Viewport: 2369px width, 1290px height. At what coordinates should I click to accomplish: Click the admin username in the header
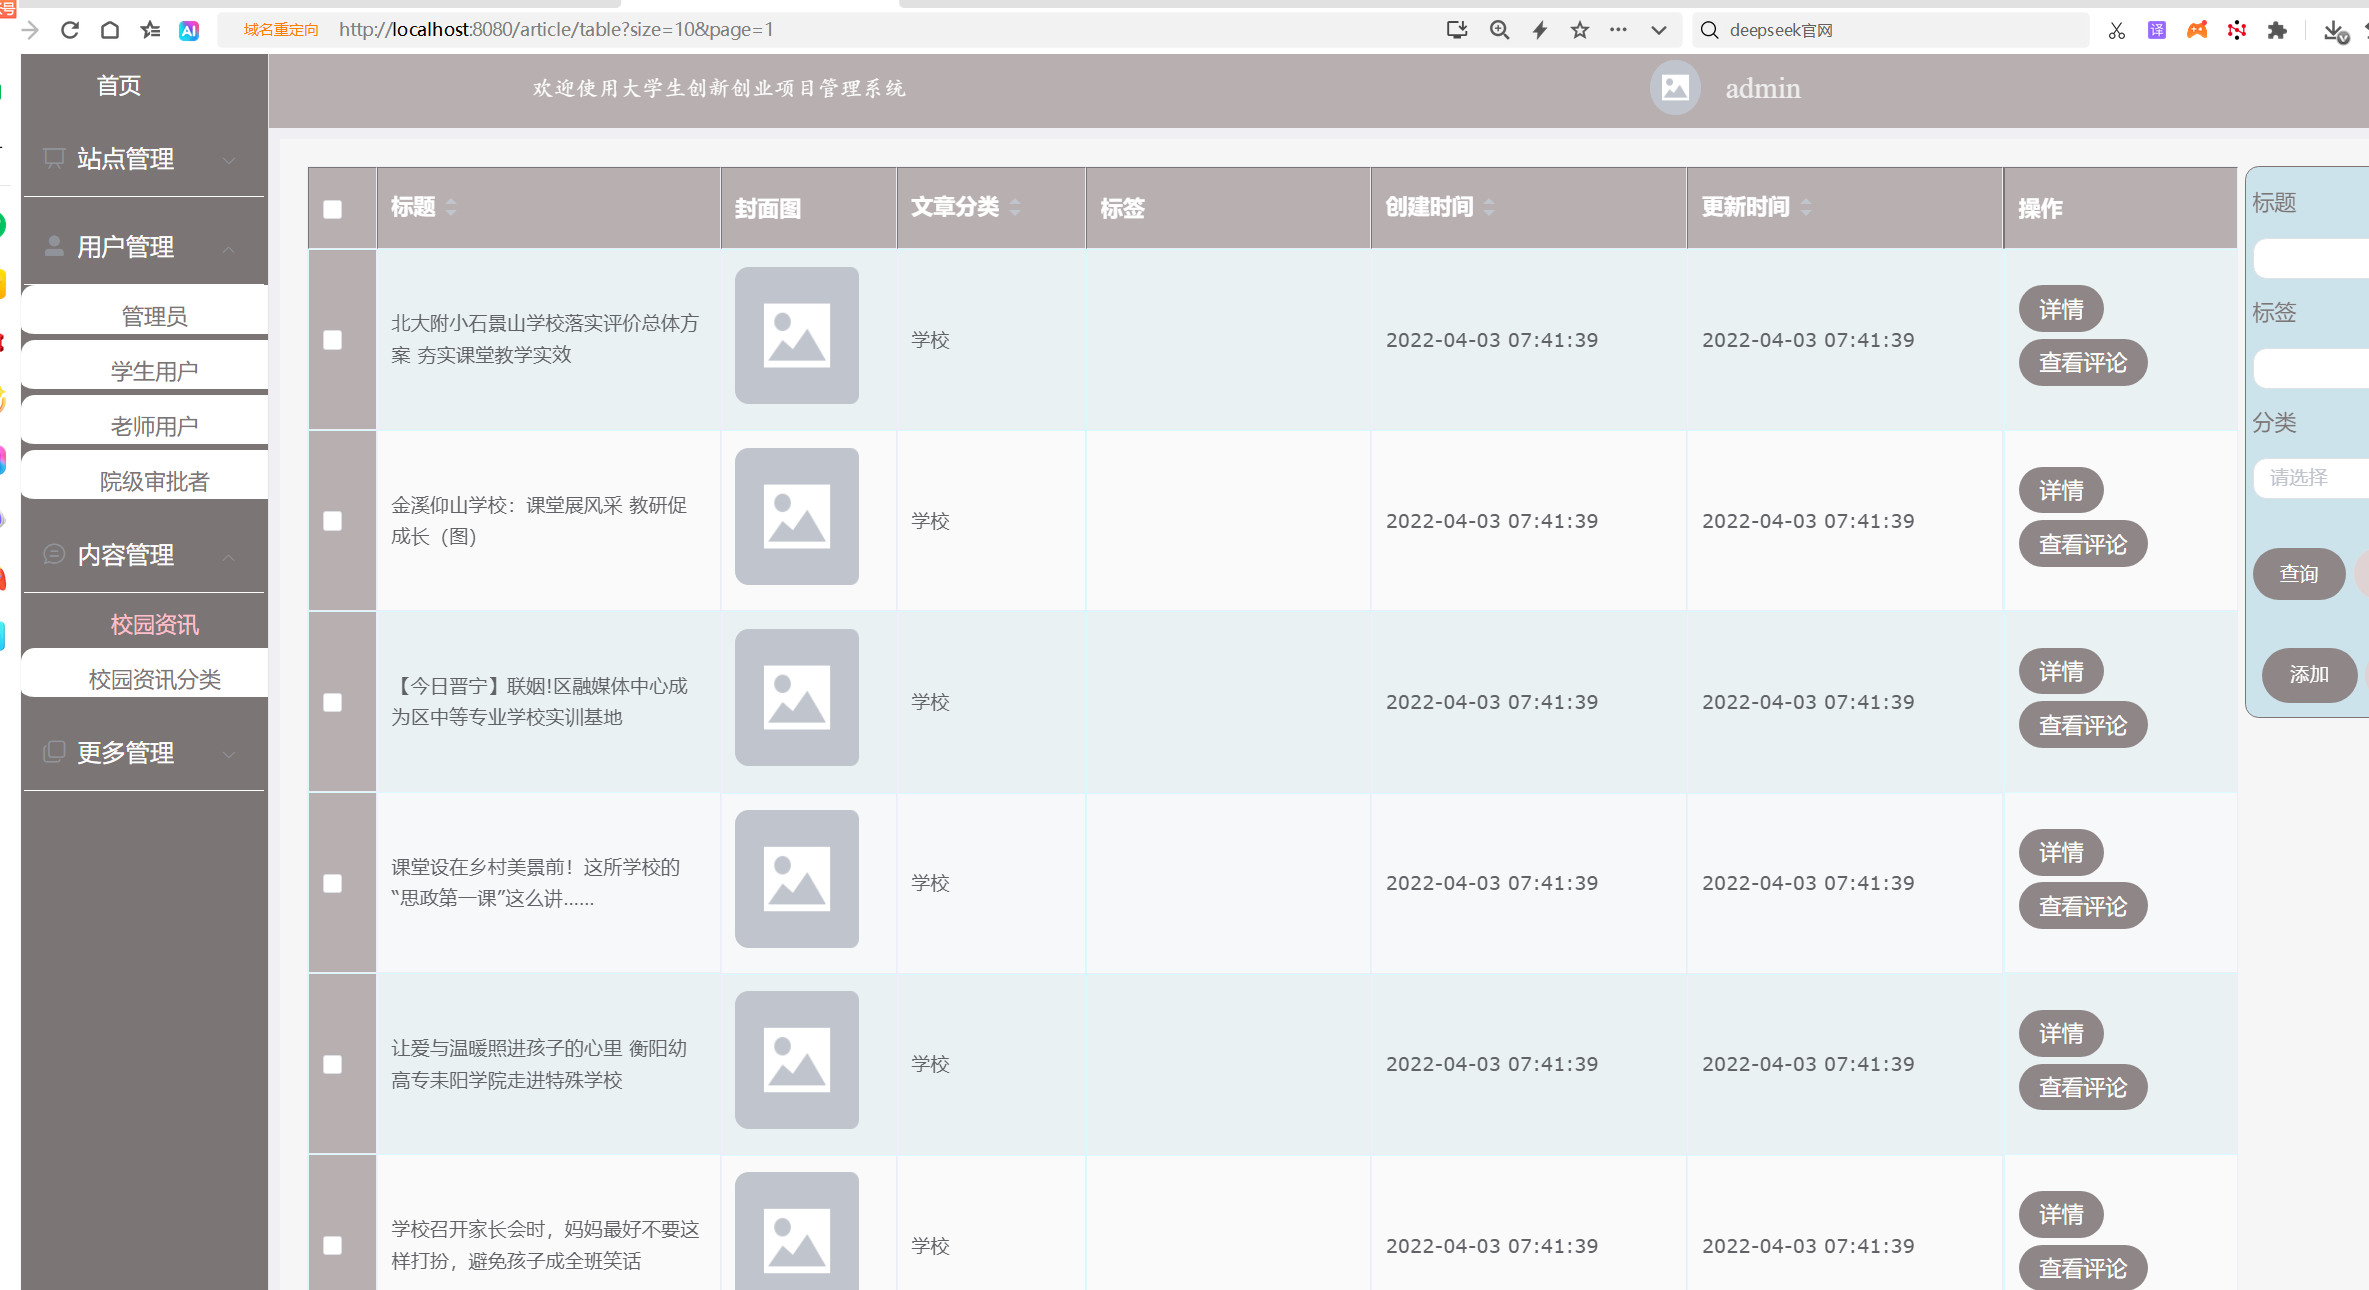1762,89
